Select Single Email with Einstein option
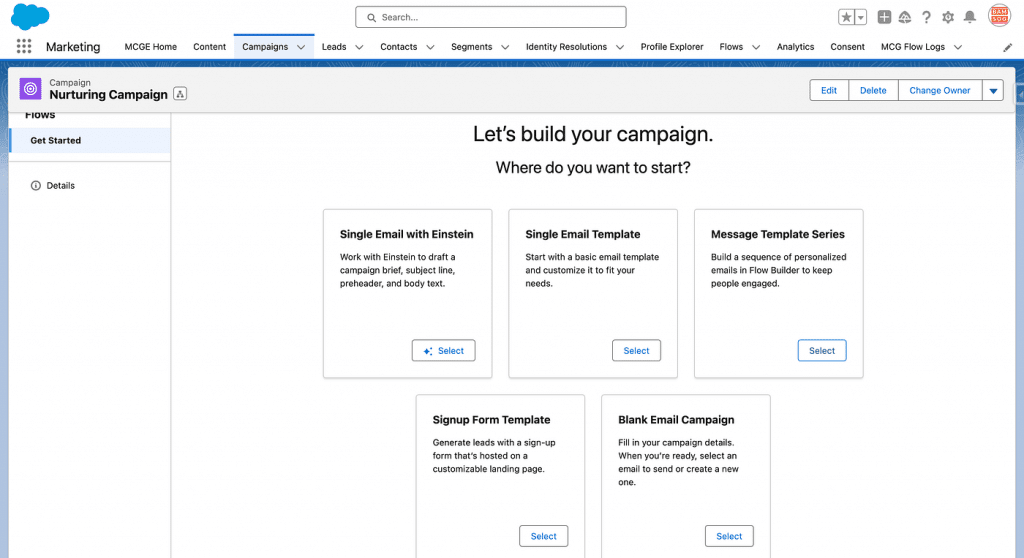Viewport: 1024px width, 558px height. [443, 351]
